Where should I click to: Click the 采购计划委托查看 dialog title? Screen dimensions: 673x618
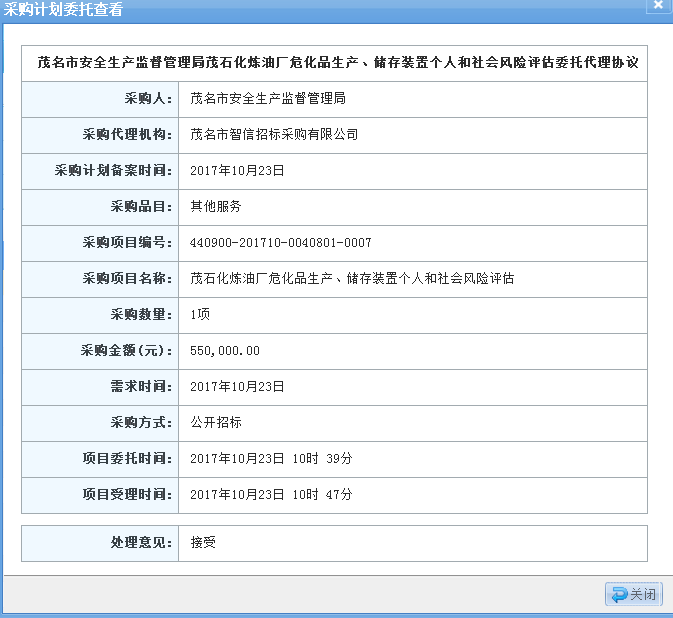point(65,11)
